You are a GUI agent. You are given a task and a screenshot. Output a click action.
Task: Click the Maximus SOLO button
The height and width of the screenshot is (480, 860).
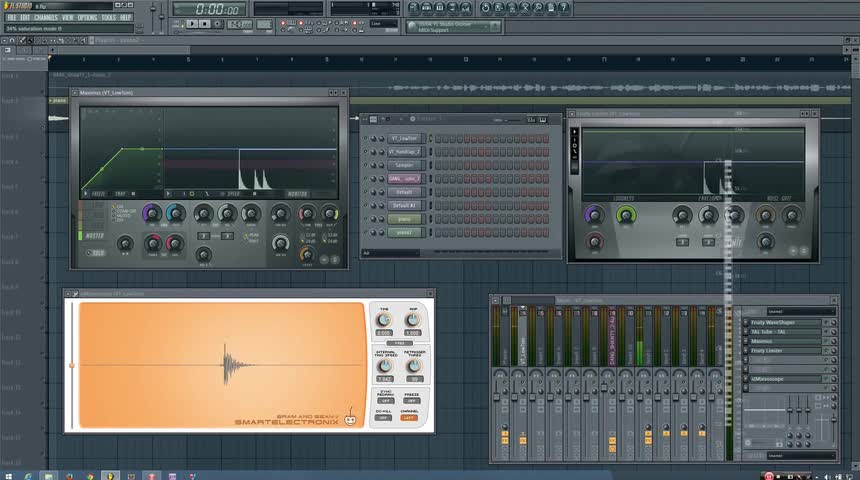click(95, 252)
